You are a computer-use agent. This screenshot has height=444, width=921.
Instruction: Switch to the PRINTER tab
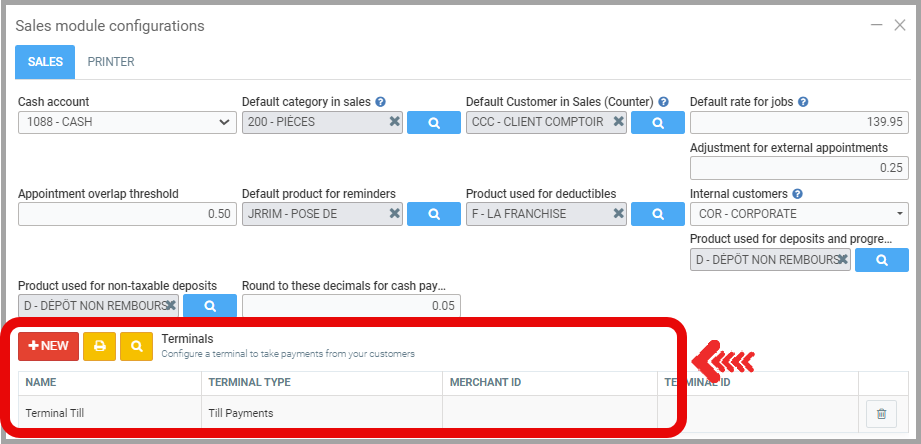(x=111, y=62)
